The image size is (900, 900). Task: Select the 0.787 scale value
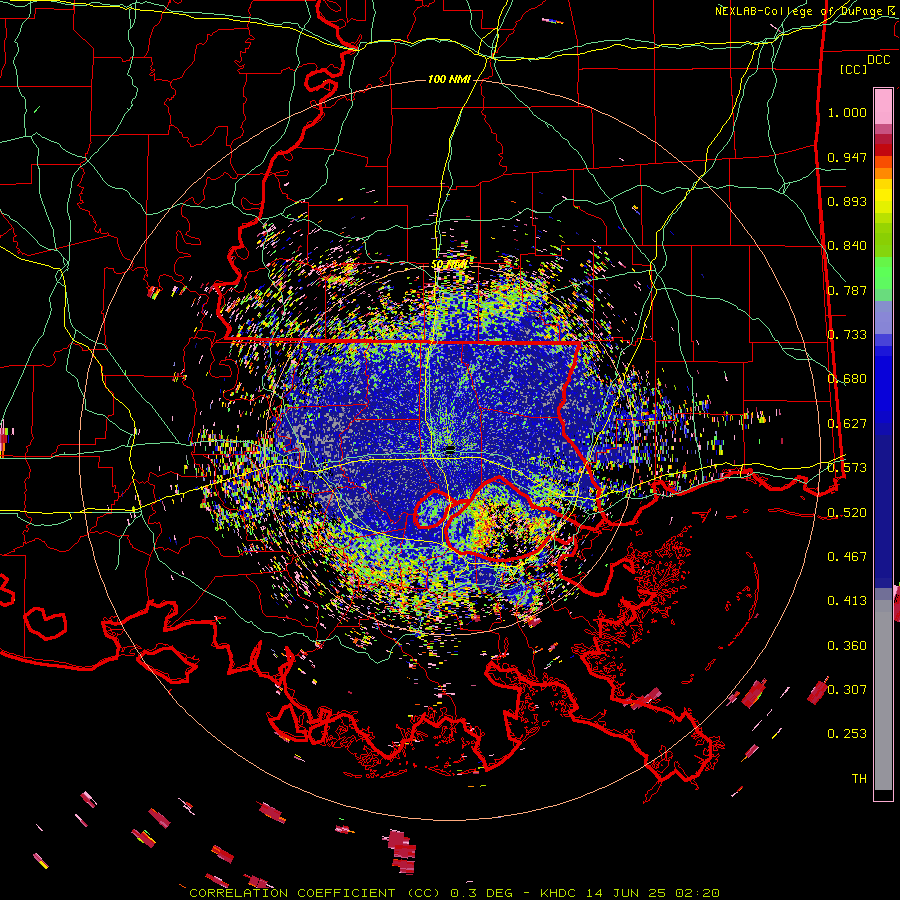[x=847, y=290]
